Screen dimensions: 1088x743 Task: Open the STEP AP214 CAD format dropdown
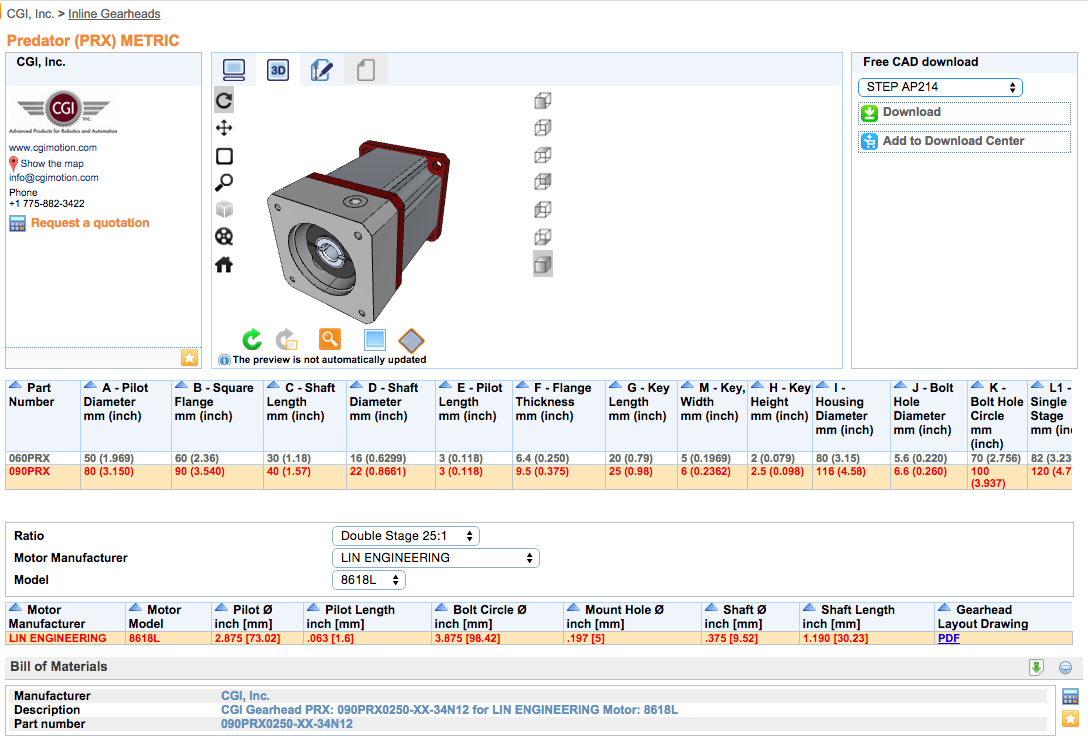[940, 87]
